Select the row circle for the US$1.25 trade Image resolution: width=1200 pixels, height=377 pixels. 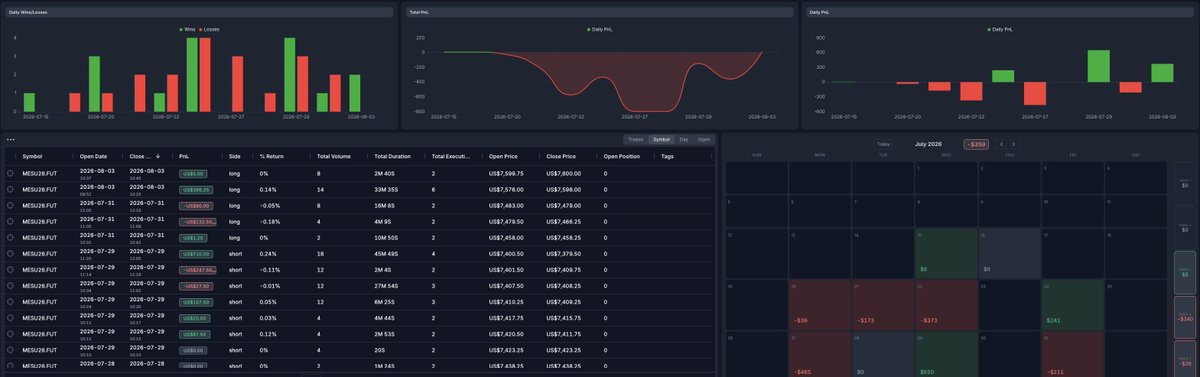(10, 237)
